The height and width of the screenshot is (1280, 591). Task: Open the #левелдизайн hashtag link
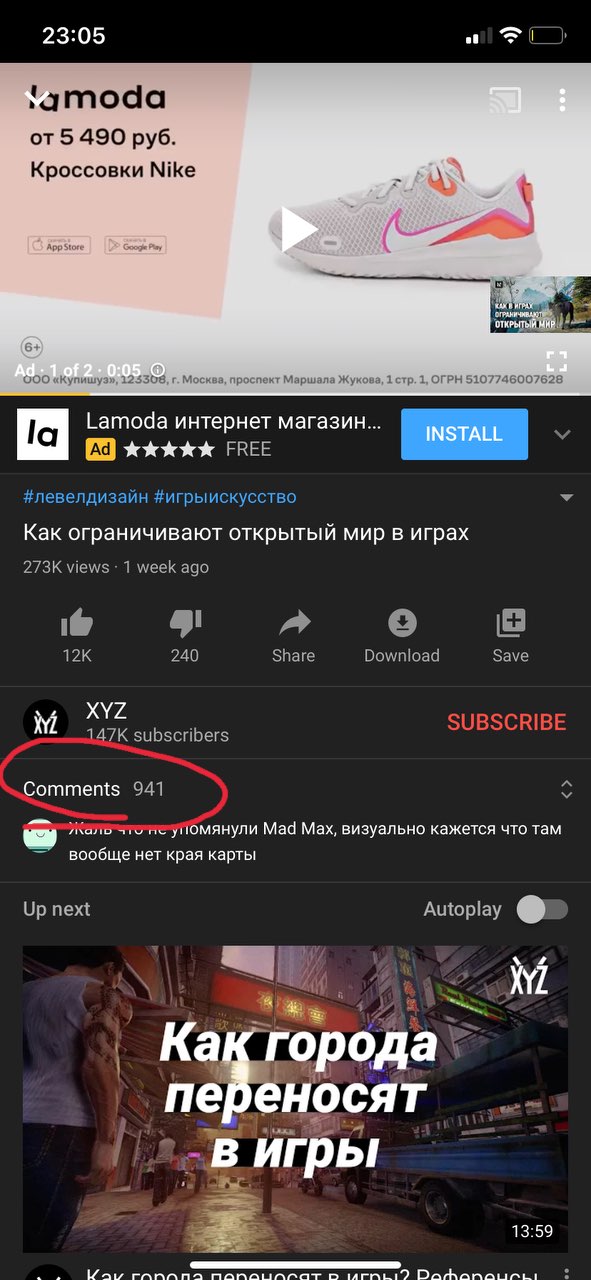[86, 497]
